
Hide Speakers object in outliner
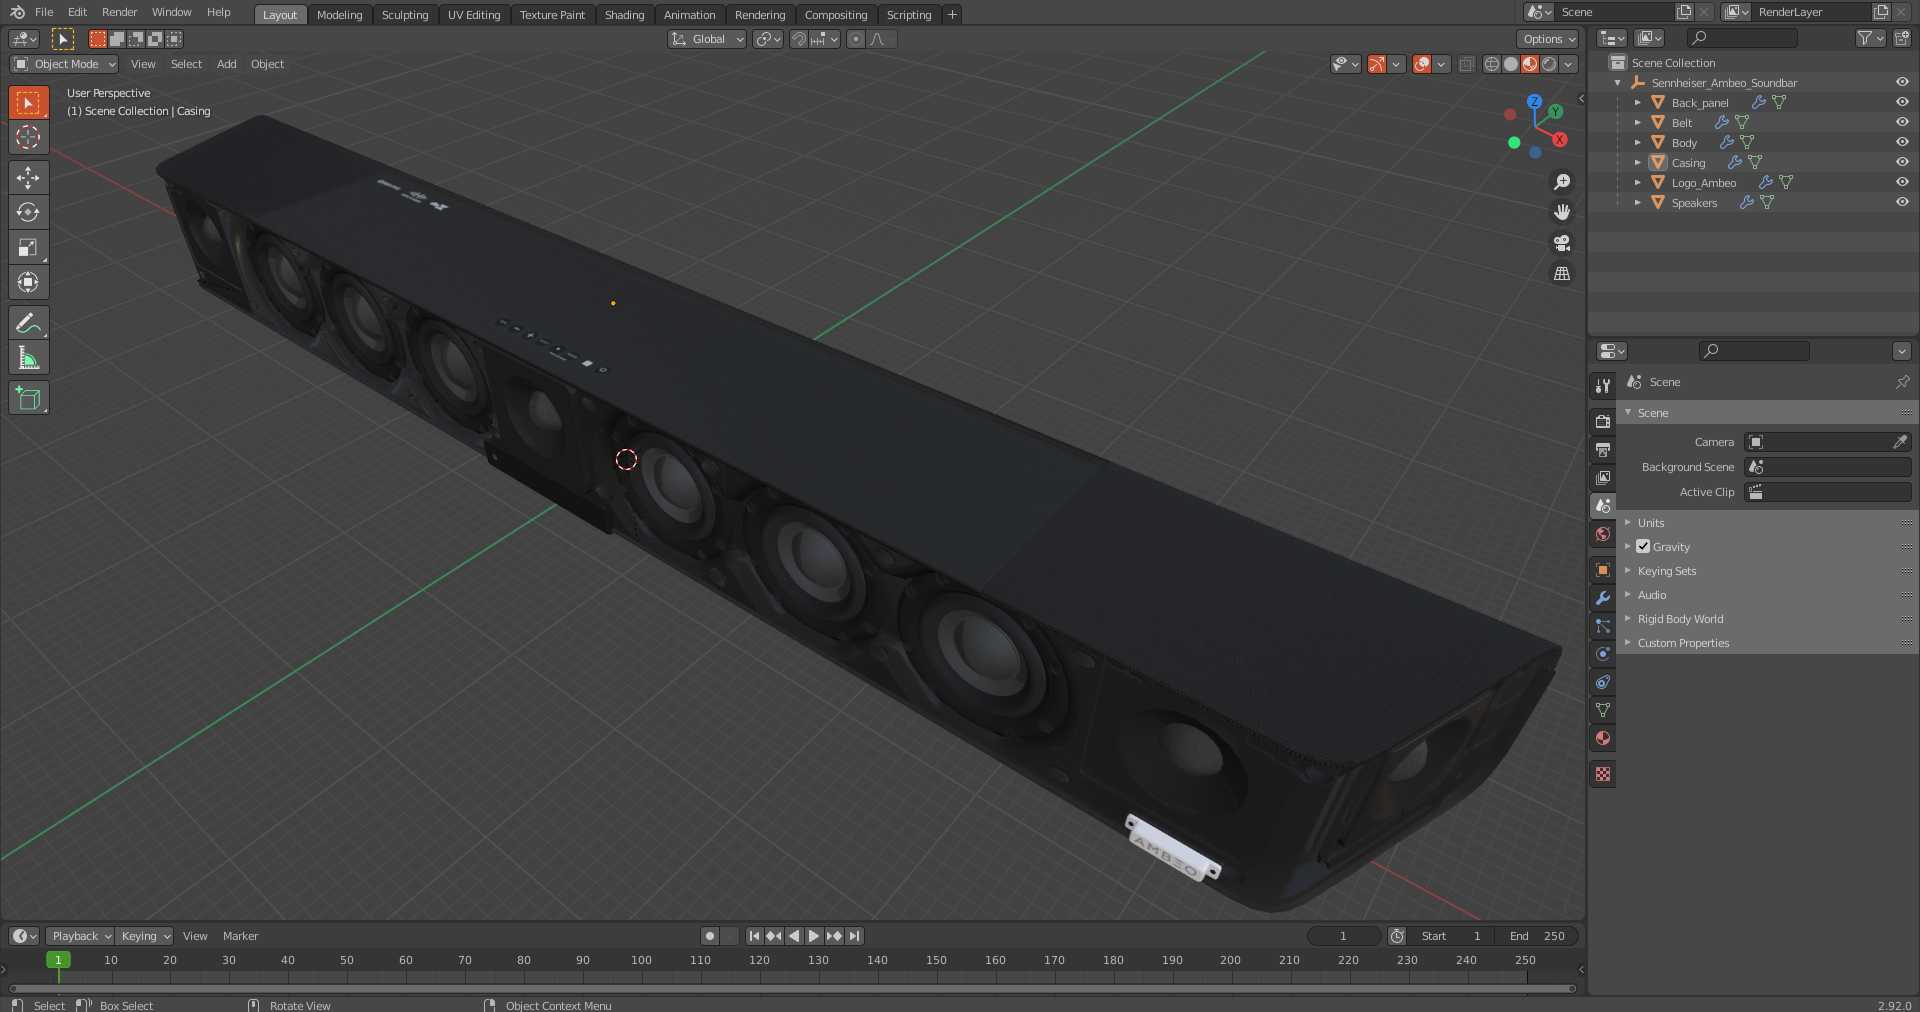pyautogui.click(x=1901, y=202)
